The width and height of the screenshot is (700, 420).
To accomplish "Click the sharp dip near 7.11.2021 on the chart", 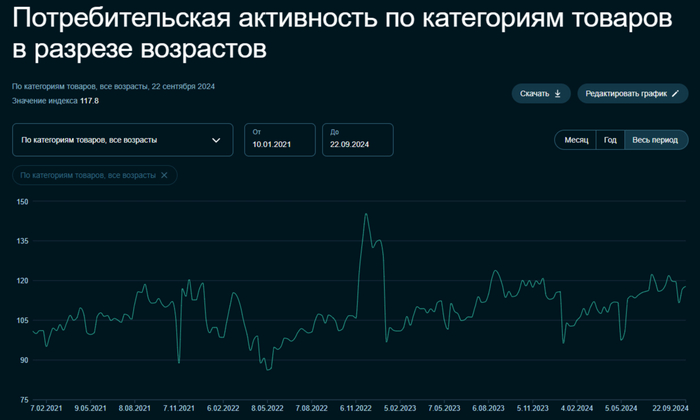I will pos(179,361).
